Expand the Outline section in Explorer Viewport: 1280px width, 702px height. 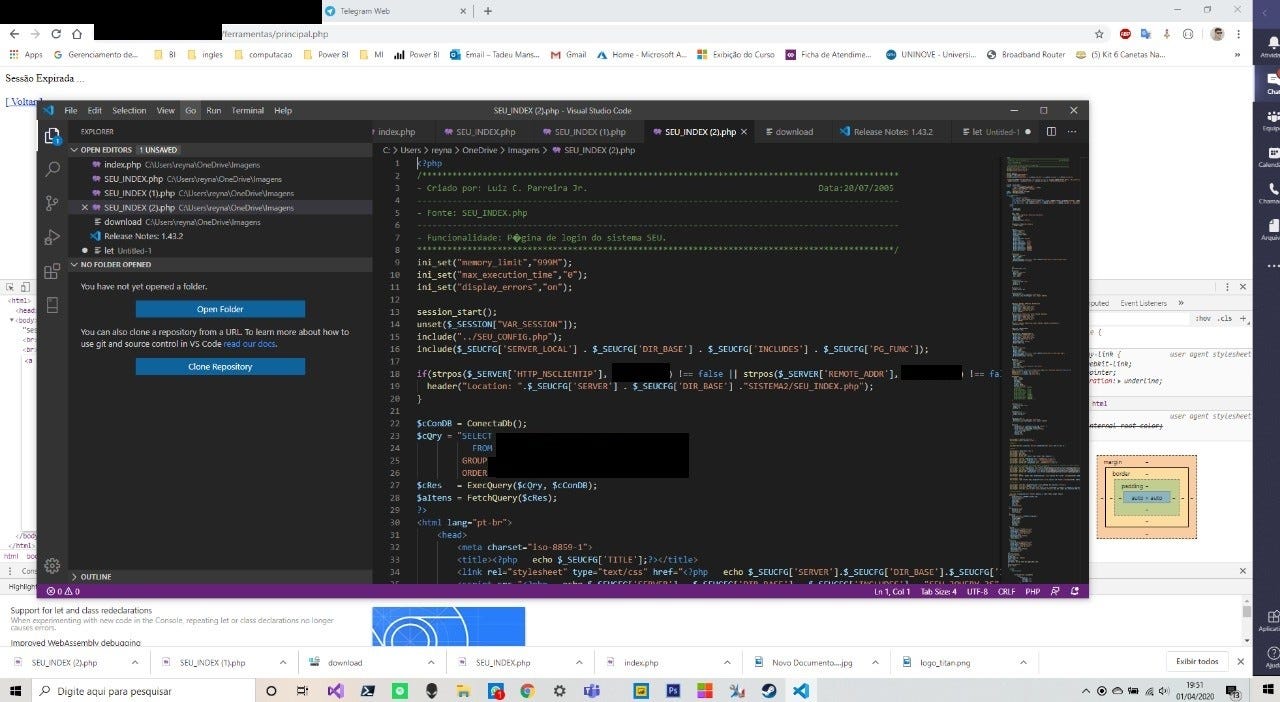(x=97, y=577)
